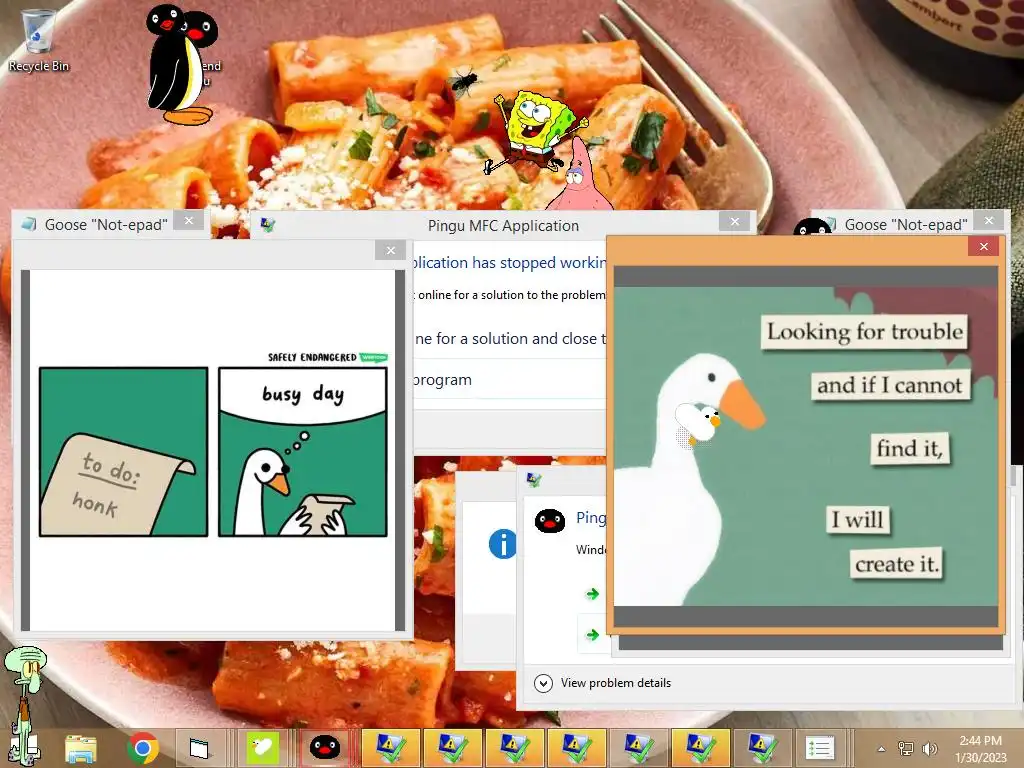Click the "to do: honk" comic panel
1024x768 pixels.
[123, 452]
